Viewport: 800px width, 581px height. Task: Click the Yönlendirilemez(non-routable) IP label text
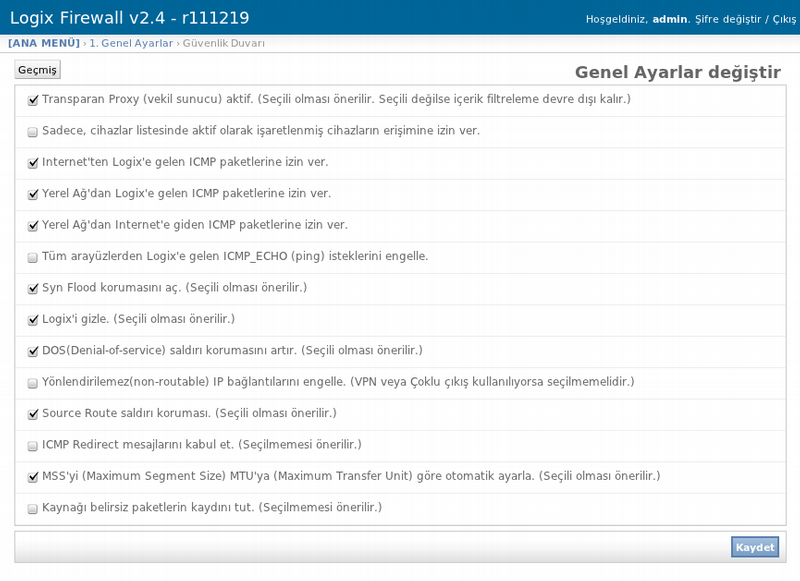(338, 382)
